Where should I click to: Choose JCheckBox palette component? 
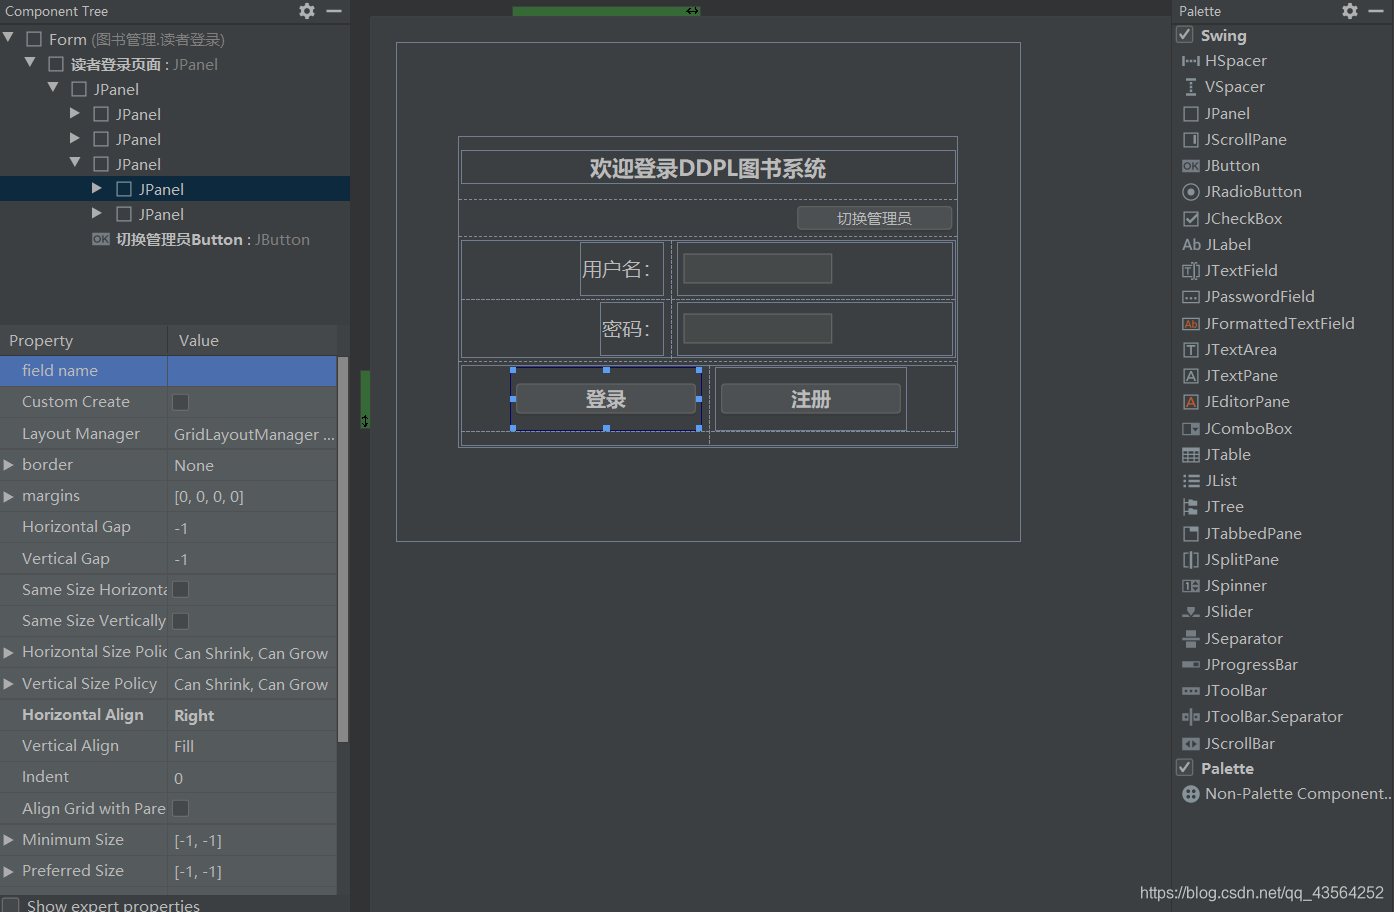click(x=1232, y=219)
